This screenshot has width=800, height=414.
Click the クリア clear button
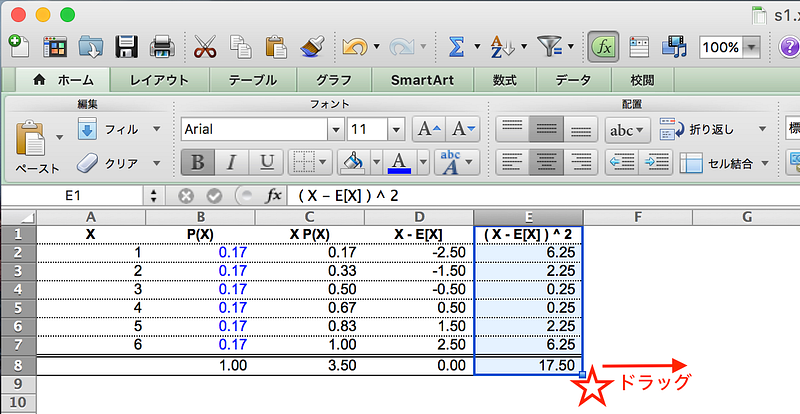(x=110, y=163)
